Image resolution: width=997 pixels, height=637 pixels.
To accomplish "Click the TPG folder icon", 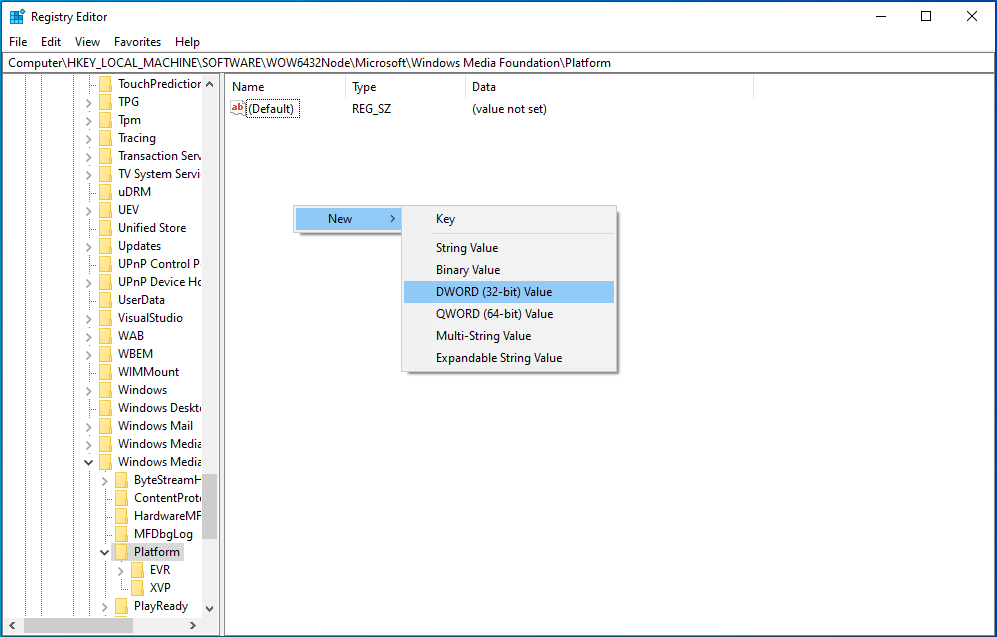I will click(x=106, y=102).
